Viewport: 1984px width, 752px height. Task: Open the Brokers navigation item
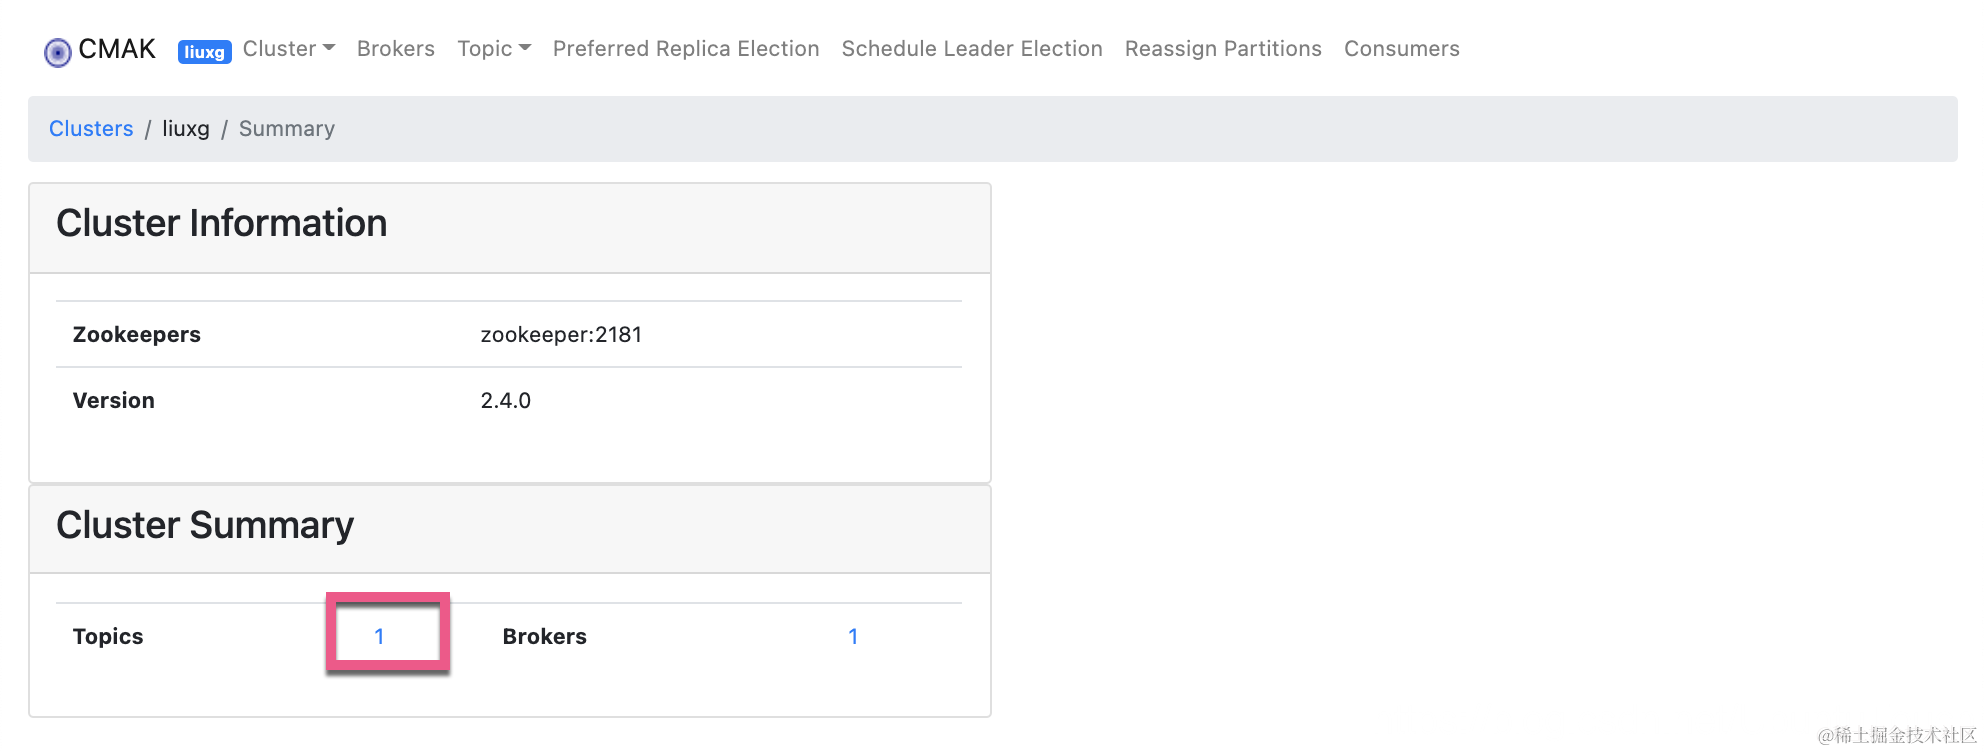[396, 49]
